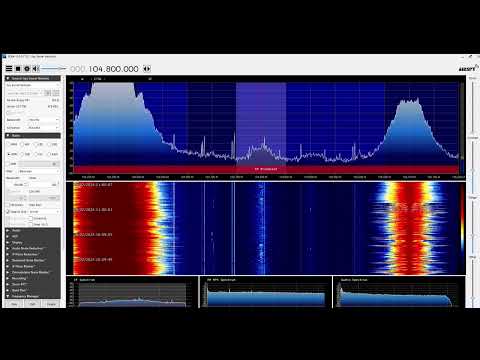Image resolution: width=480 pixels, height=360 pixels.
Task: Expand the Baseband Noise Blanker panel
Action: [x=33, y=260]
